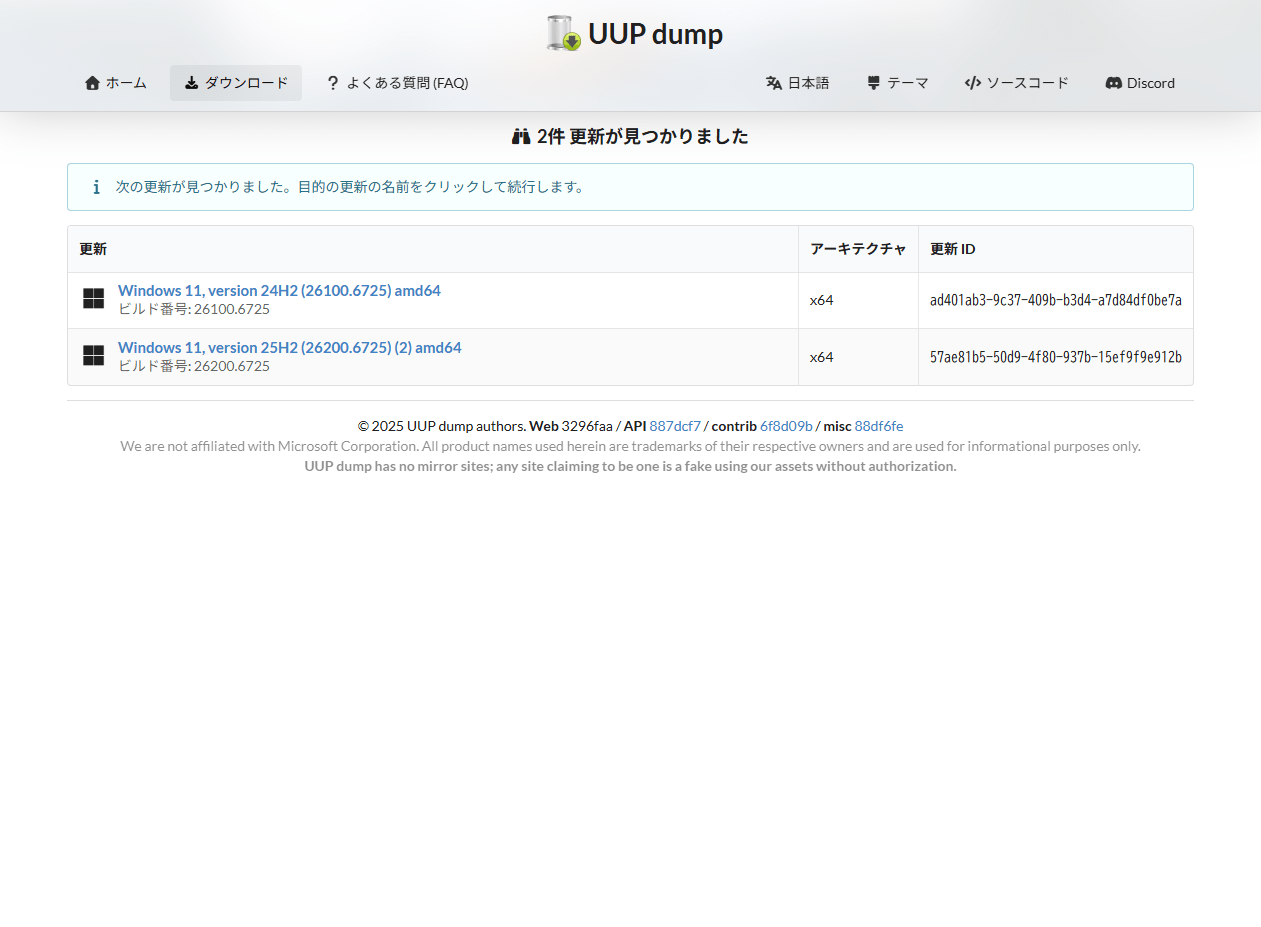Open API commit 887dcf7 link
Viewport: 1261px width, 927px height.
(x=675, y=426)
